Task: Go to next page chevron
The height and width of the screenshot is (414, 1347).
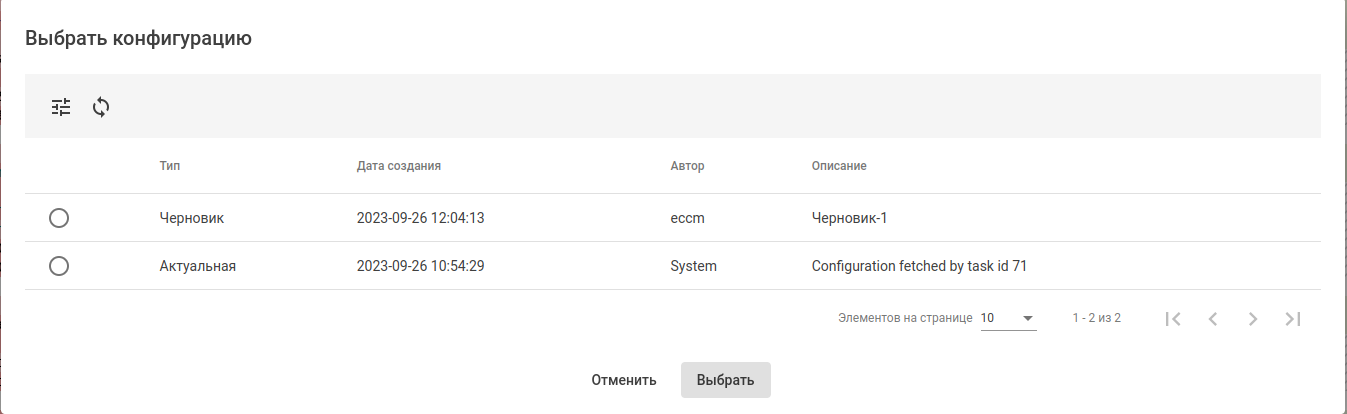Action: click(1253, 319)
